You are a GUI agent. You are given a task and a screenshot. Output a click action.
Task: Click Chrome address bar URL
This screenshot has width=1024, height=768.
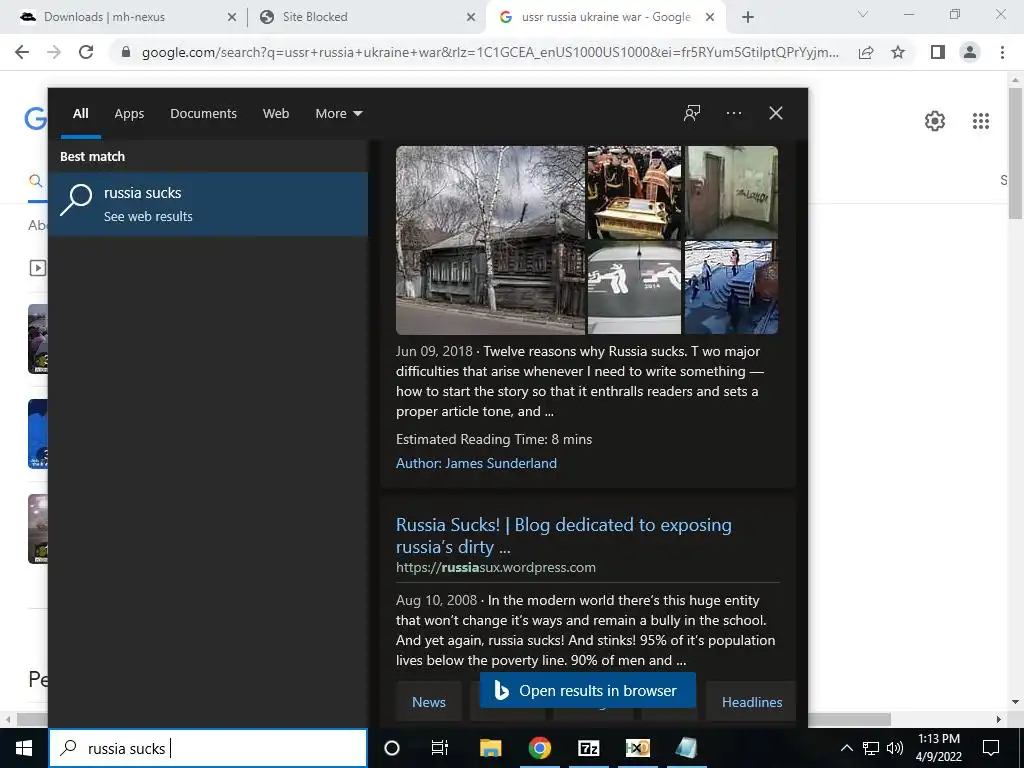[x=490, y=52]
